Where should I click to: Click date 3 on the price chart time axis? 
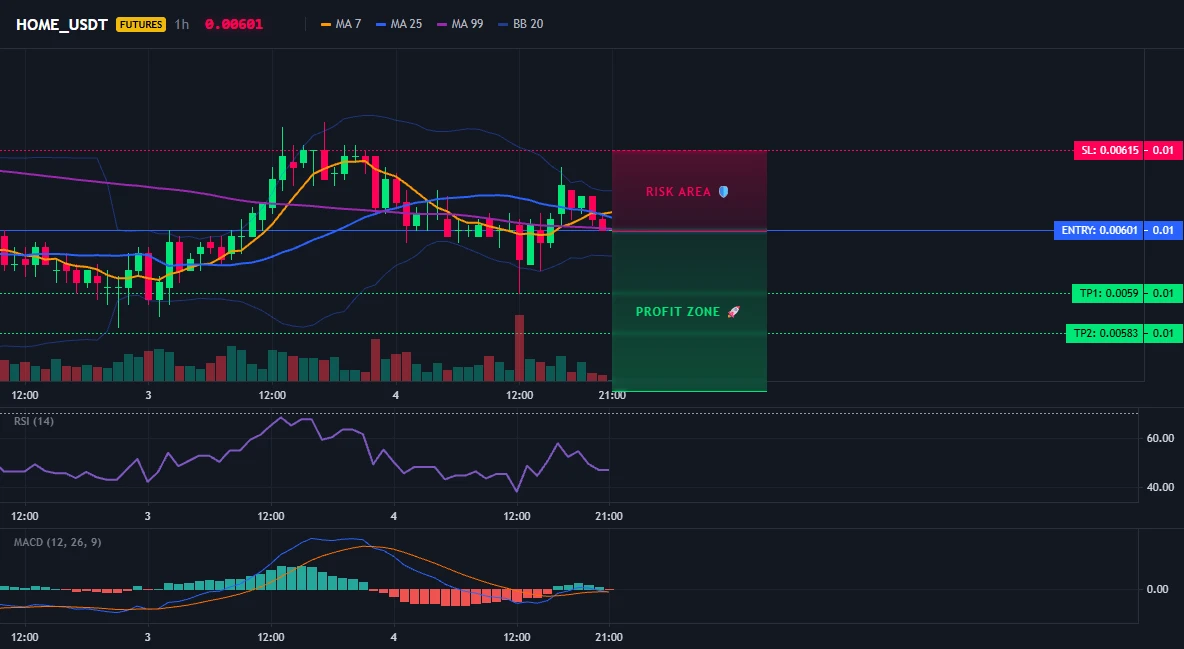148,395
